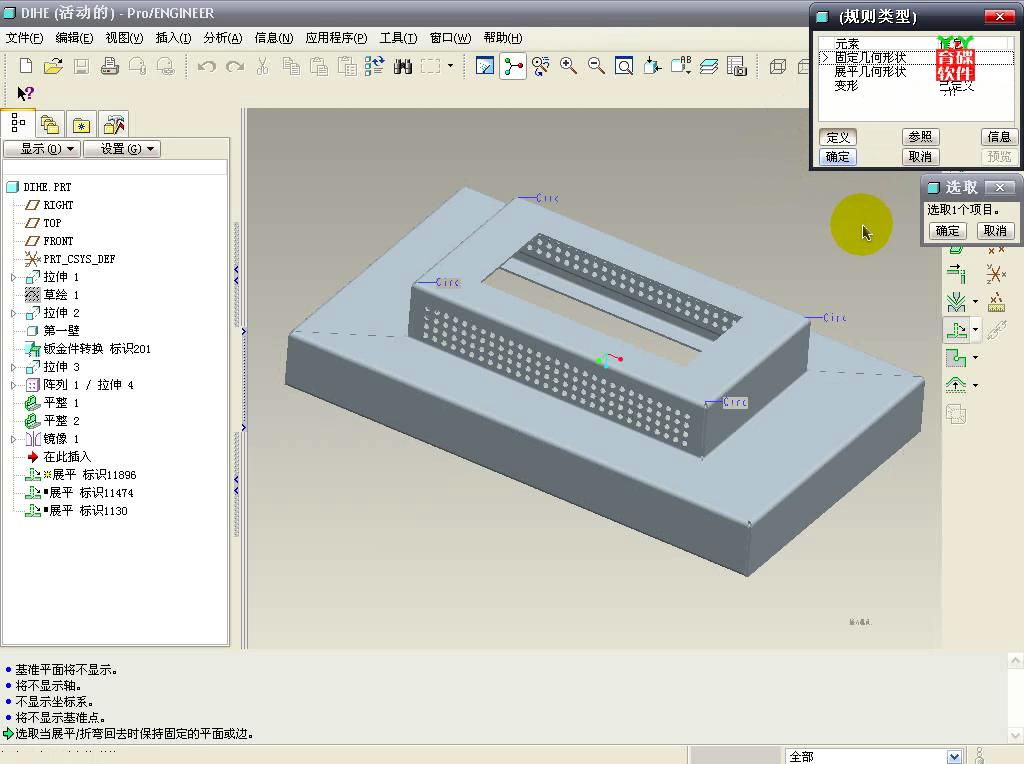Click the context help arrow-question icon

[25, 93]
